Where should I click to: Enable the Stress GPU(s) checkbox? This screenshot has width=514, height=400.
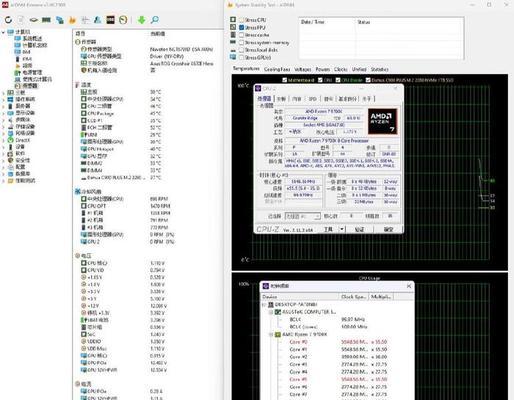(242, 57)
